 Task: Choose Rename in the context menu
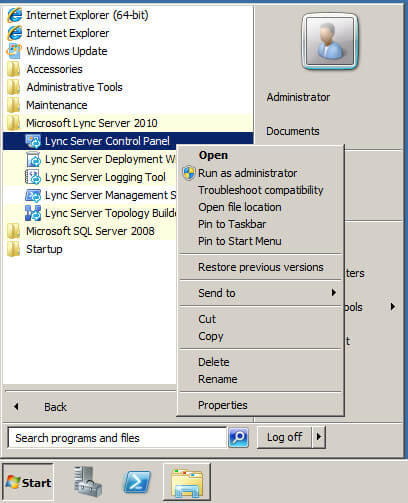218,379
